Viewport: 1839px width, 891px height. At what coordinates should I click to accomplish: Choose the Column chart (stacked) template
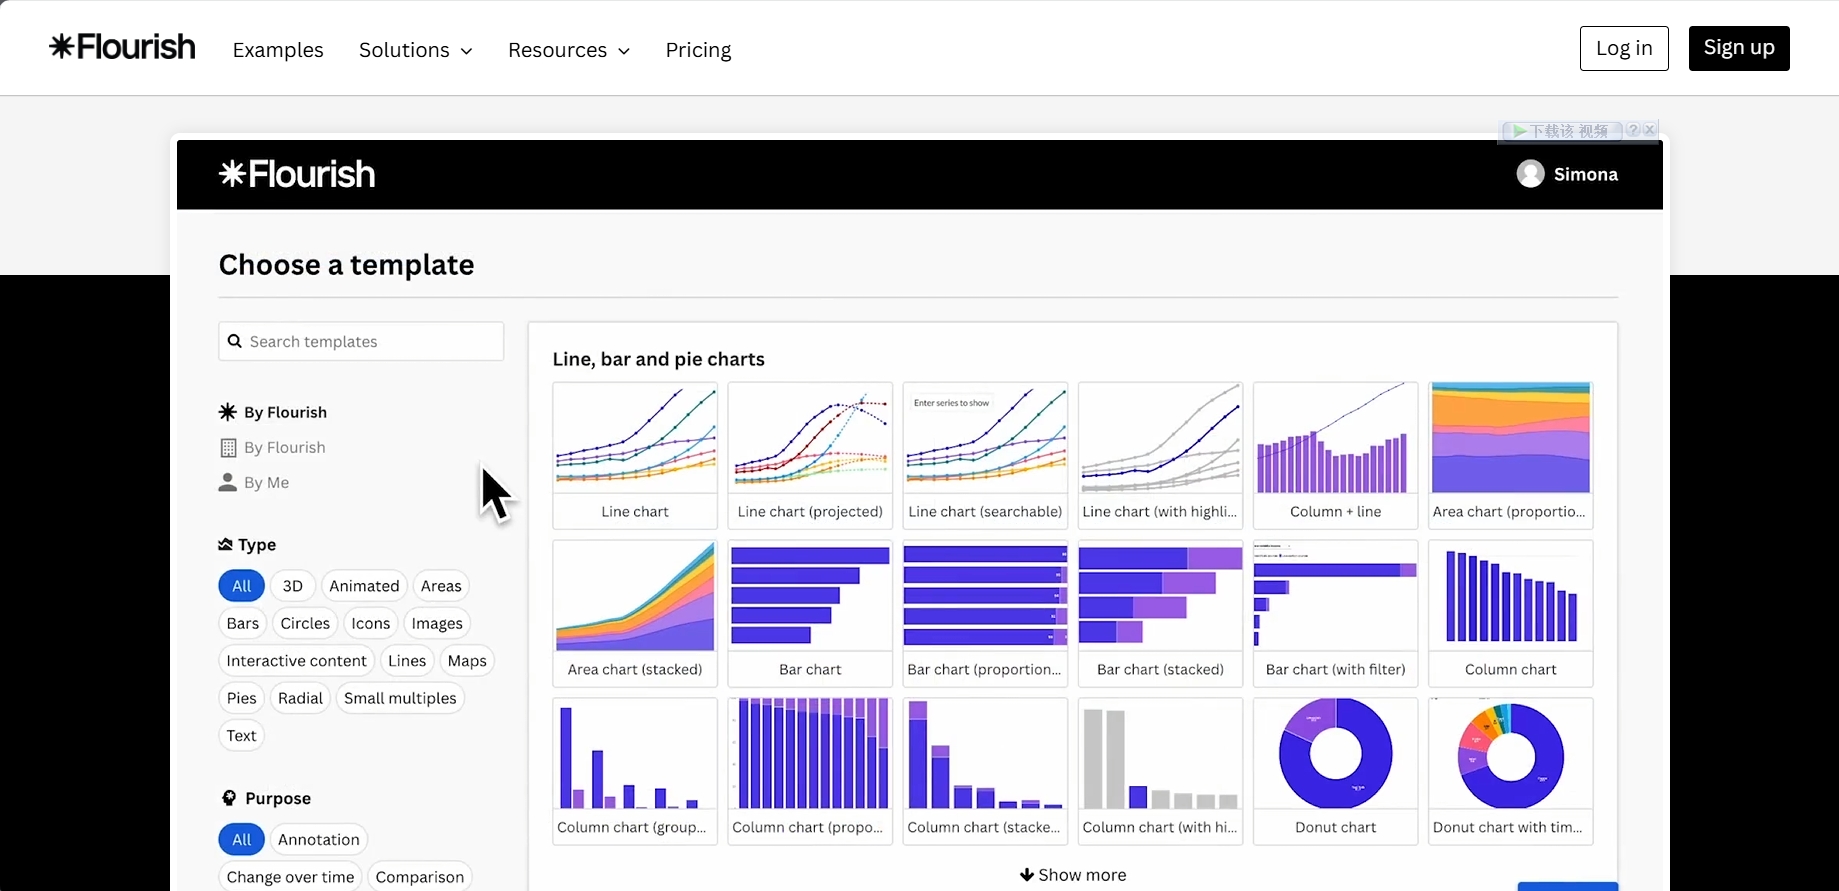(x=985, y=771)
